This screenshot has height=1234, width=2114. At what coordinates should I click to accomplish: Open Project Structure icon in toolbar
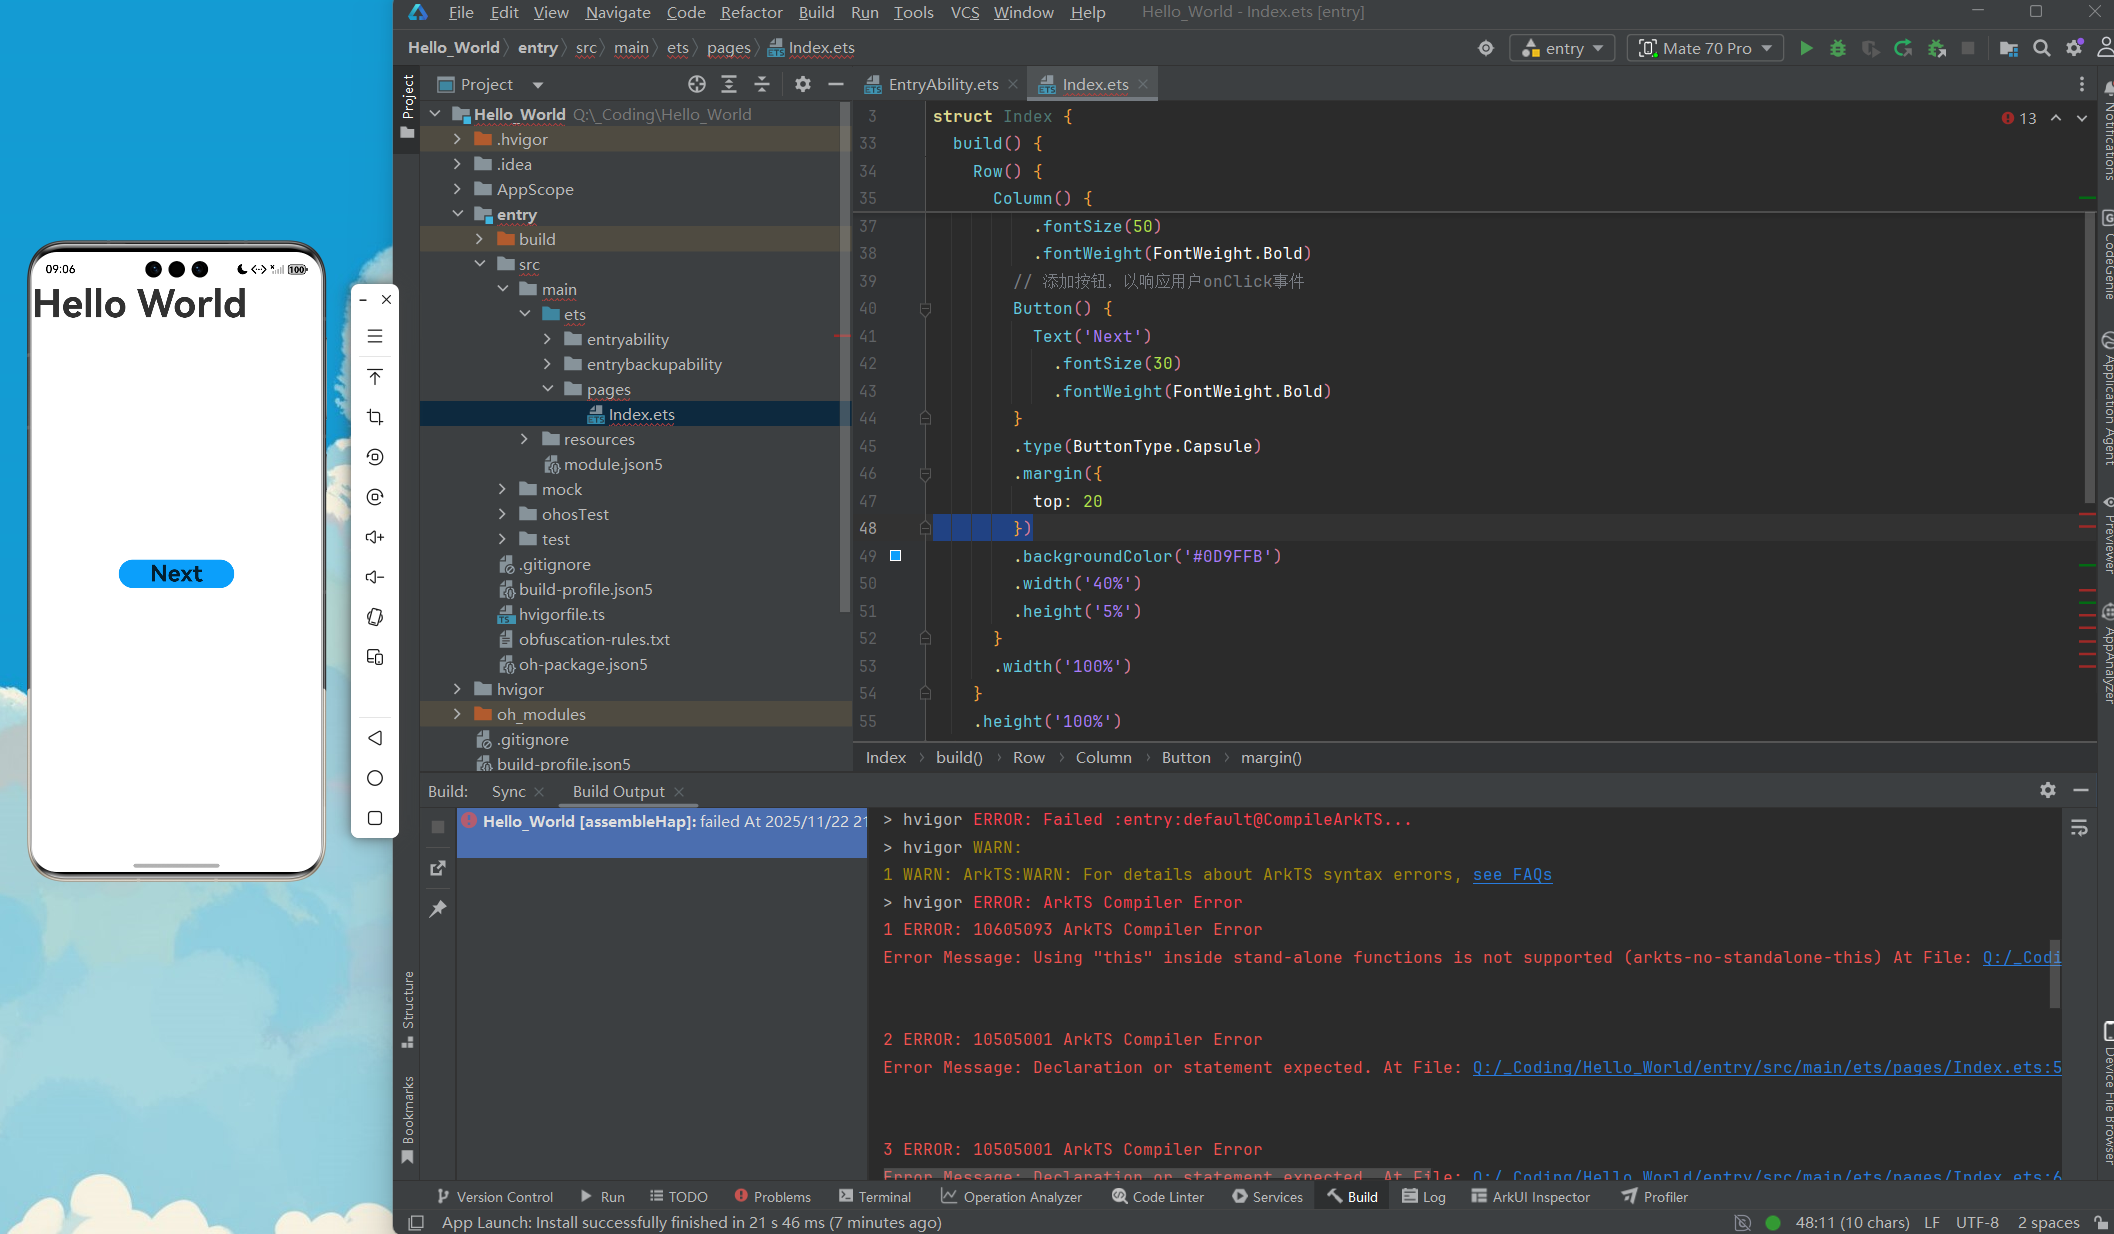[2008, 48]
